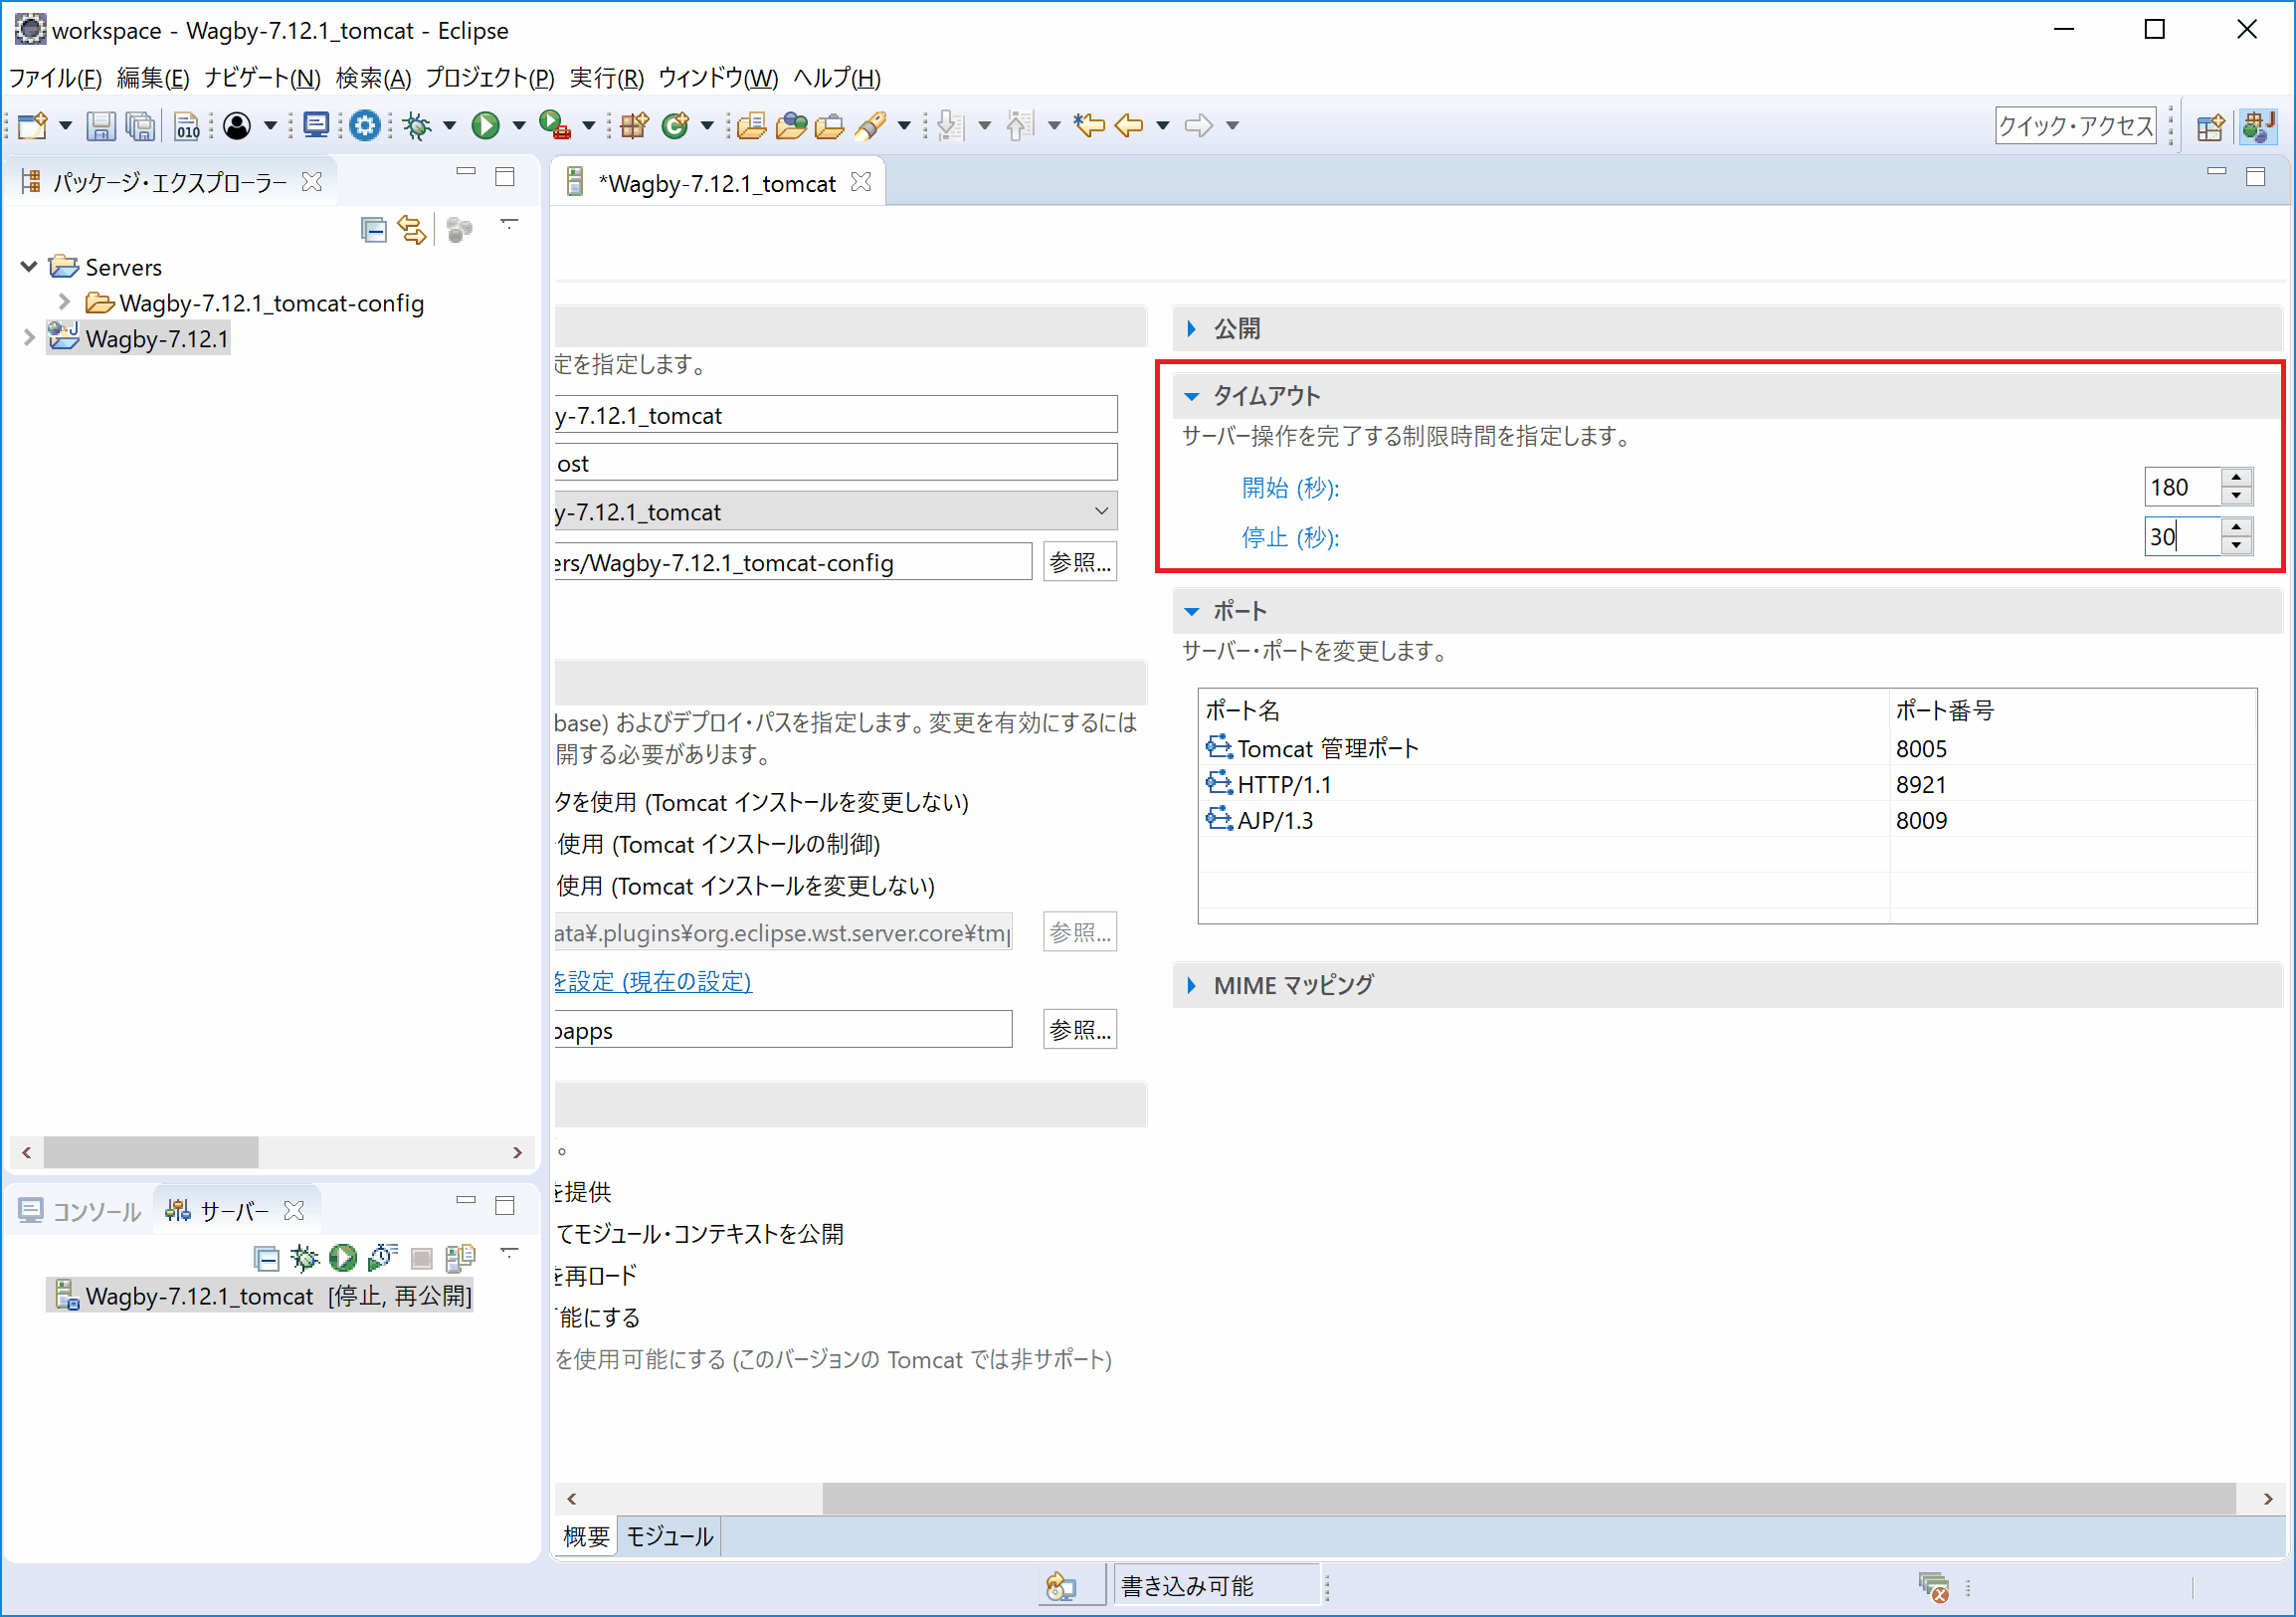Open the プロジェクト(P) menu
This screenshot has width=2296, height=1617.
tap(490, 78)
